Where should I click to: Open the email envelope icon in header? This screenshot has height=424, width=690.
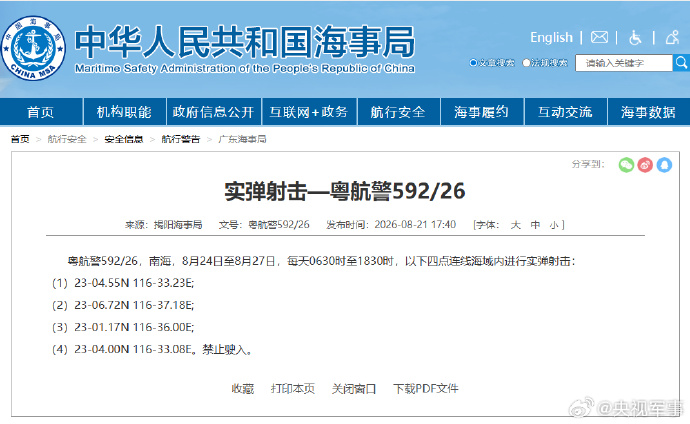pos(599,37)
